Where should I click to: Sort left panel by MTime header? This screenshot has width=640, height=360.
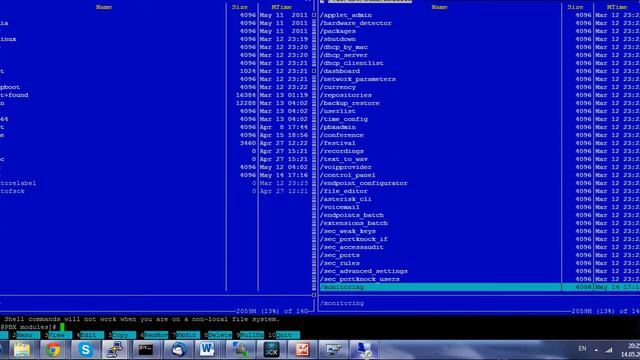click(282, 7)
